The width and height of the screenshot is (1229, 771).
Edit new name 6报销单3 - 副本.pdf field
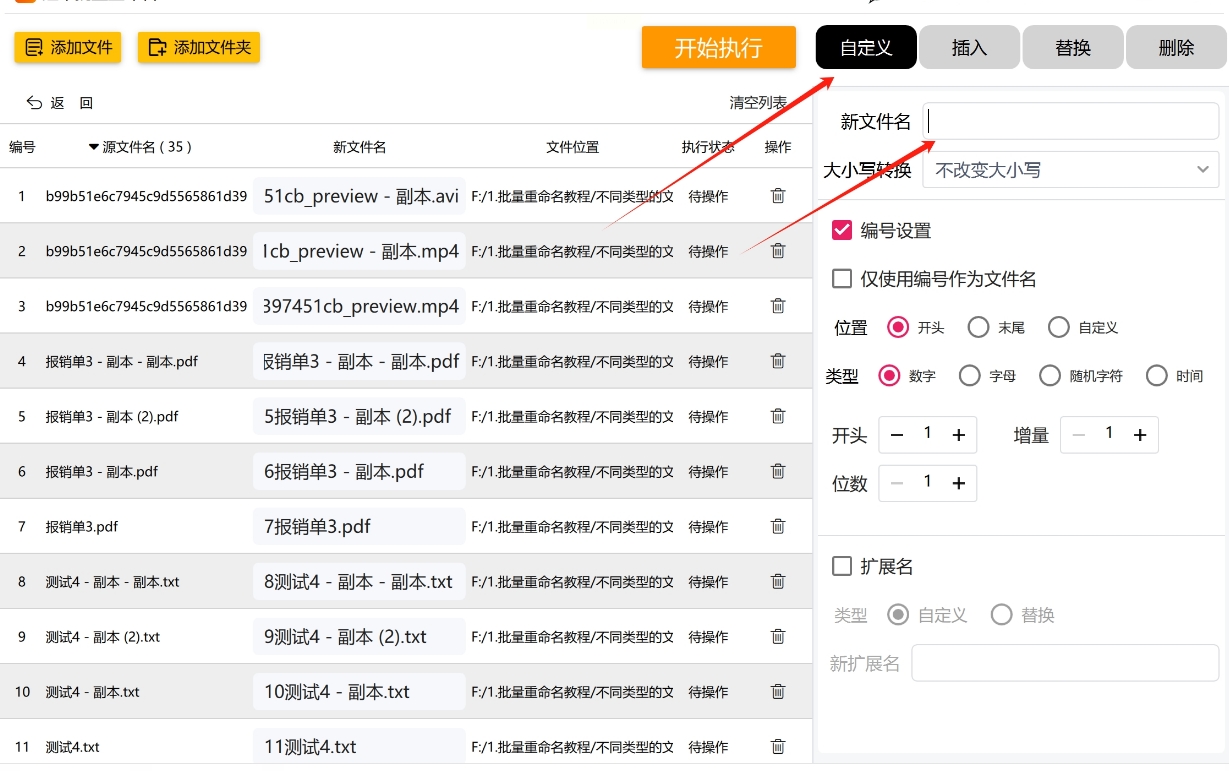pos(359,471)
